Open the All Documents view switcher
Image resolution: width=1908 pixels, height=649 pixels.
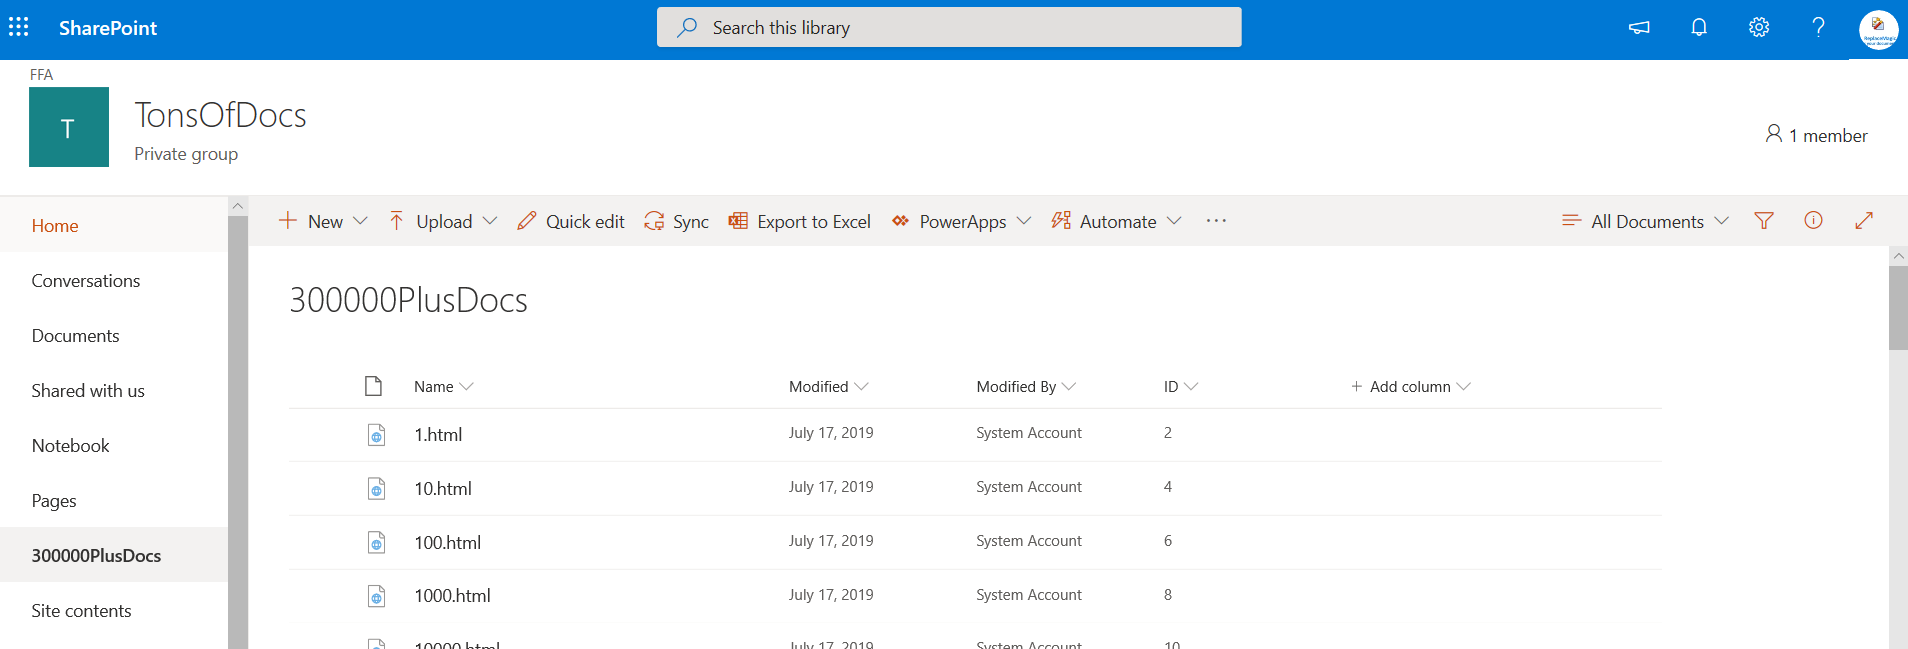[1645, 221]
